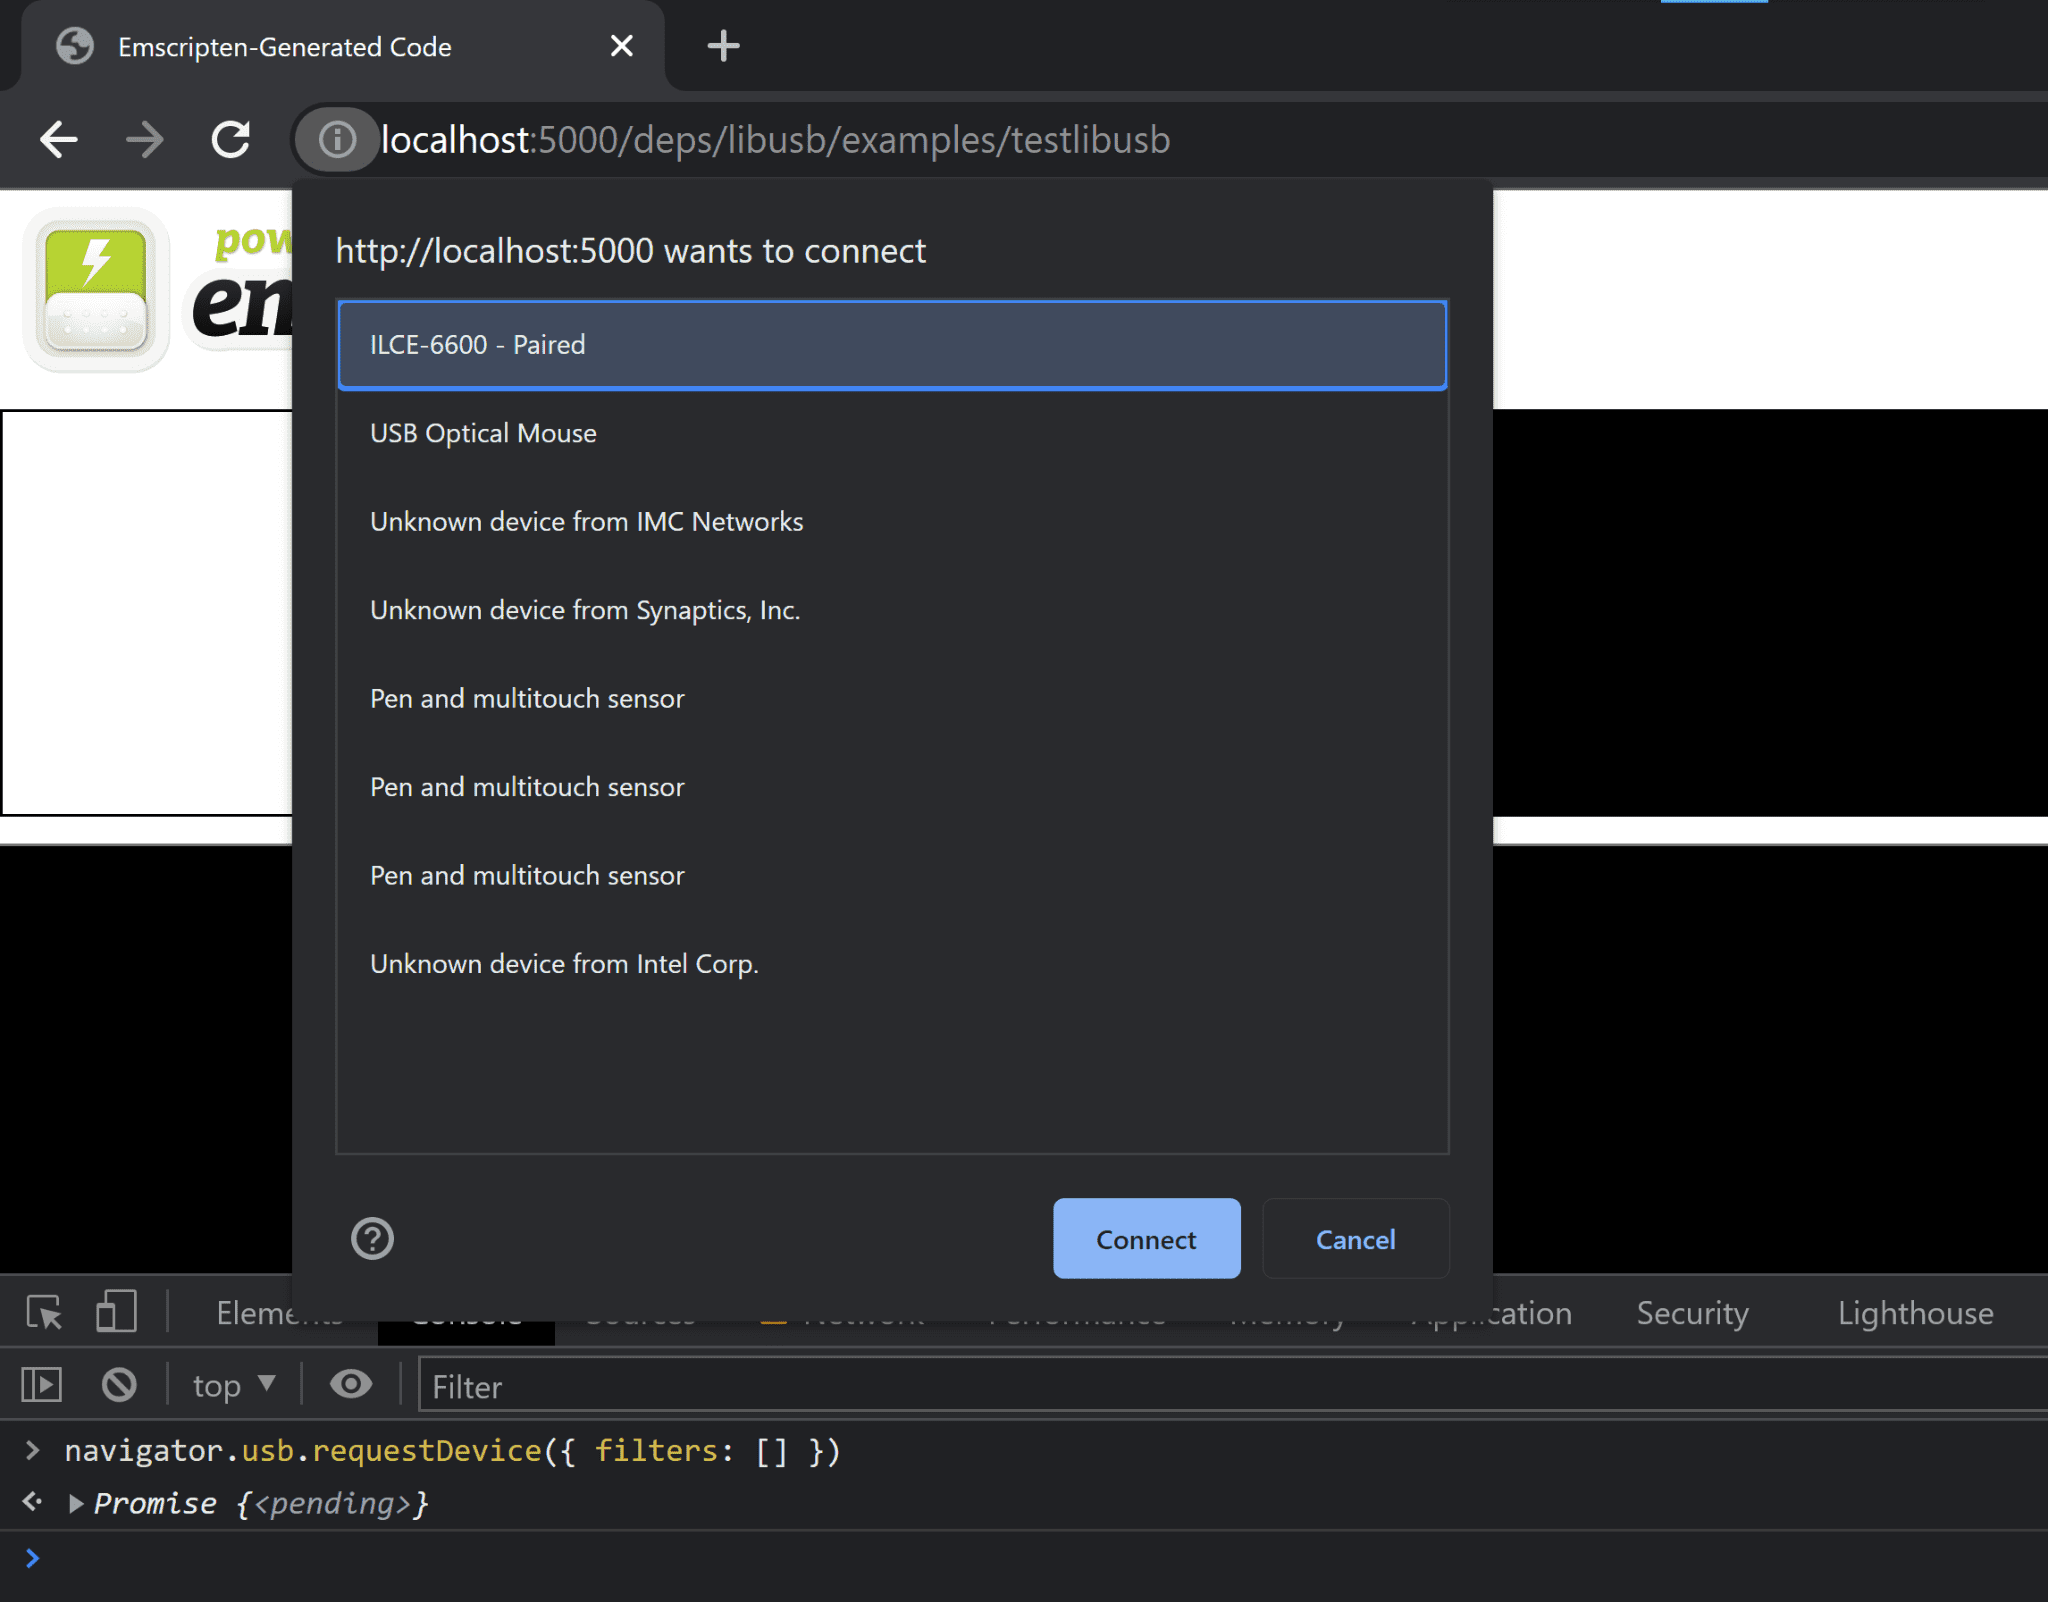The image size is (2048, 1602).
Task: Click the help icon in dialog
Action: point(371,1236)
